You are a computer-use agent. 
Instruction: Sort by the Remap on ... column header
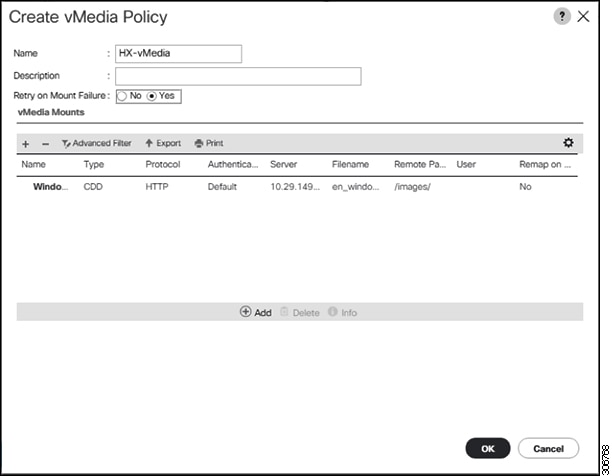(x=545, y=164)
